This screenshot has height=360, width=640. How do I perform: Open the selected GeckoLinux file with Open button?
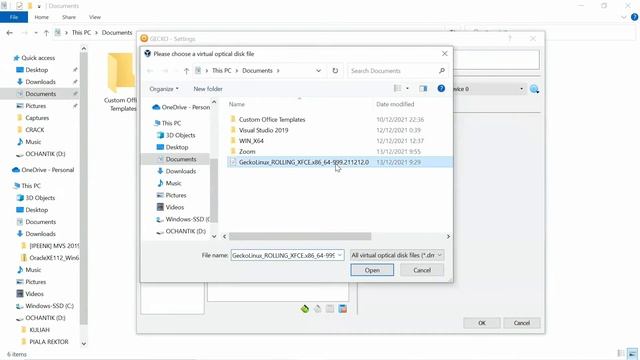pos(372,270)
